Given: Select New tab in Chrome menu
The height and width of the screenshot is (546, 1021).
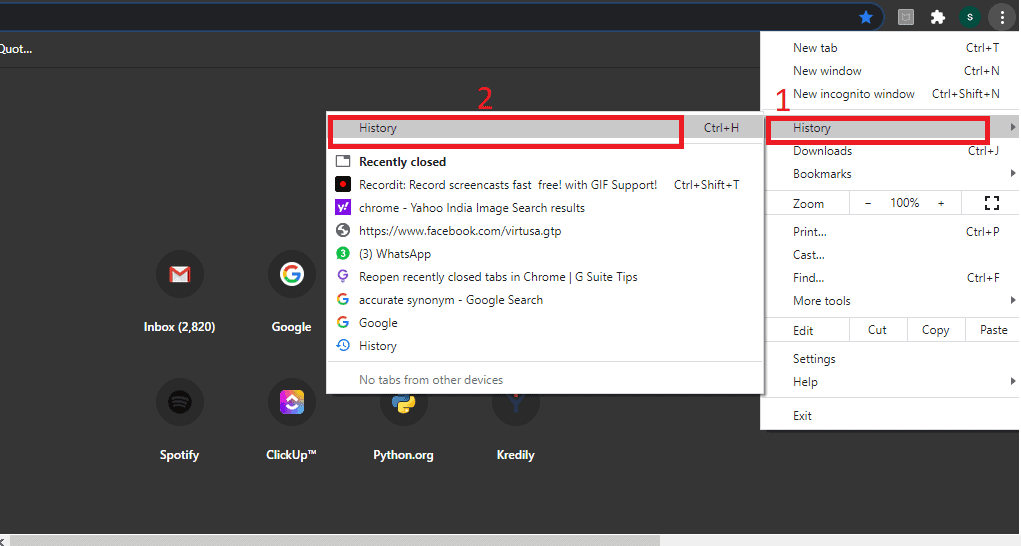Looking at the screenshot, I should coord(889,48).
